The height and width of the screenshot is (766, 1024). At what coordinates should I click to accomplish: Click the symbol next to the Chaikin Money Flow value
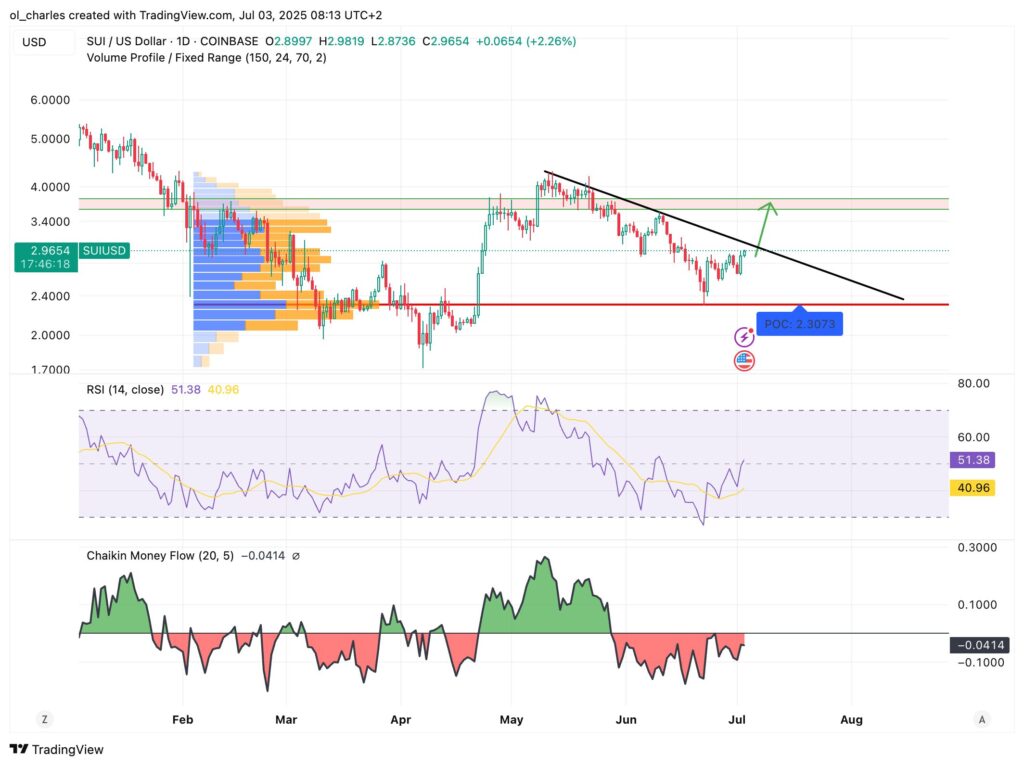click(x=296, y=555)
